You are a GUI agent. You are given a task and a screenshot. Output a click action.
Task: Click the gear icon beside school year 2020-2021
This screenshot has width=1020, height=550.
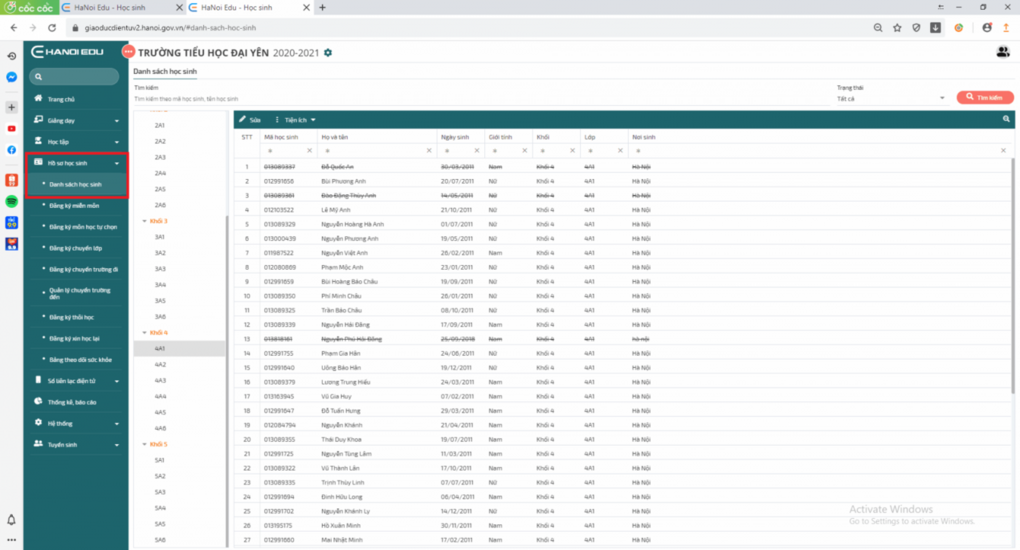pyautogui.click(x=328, y=52)
